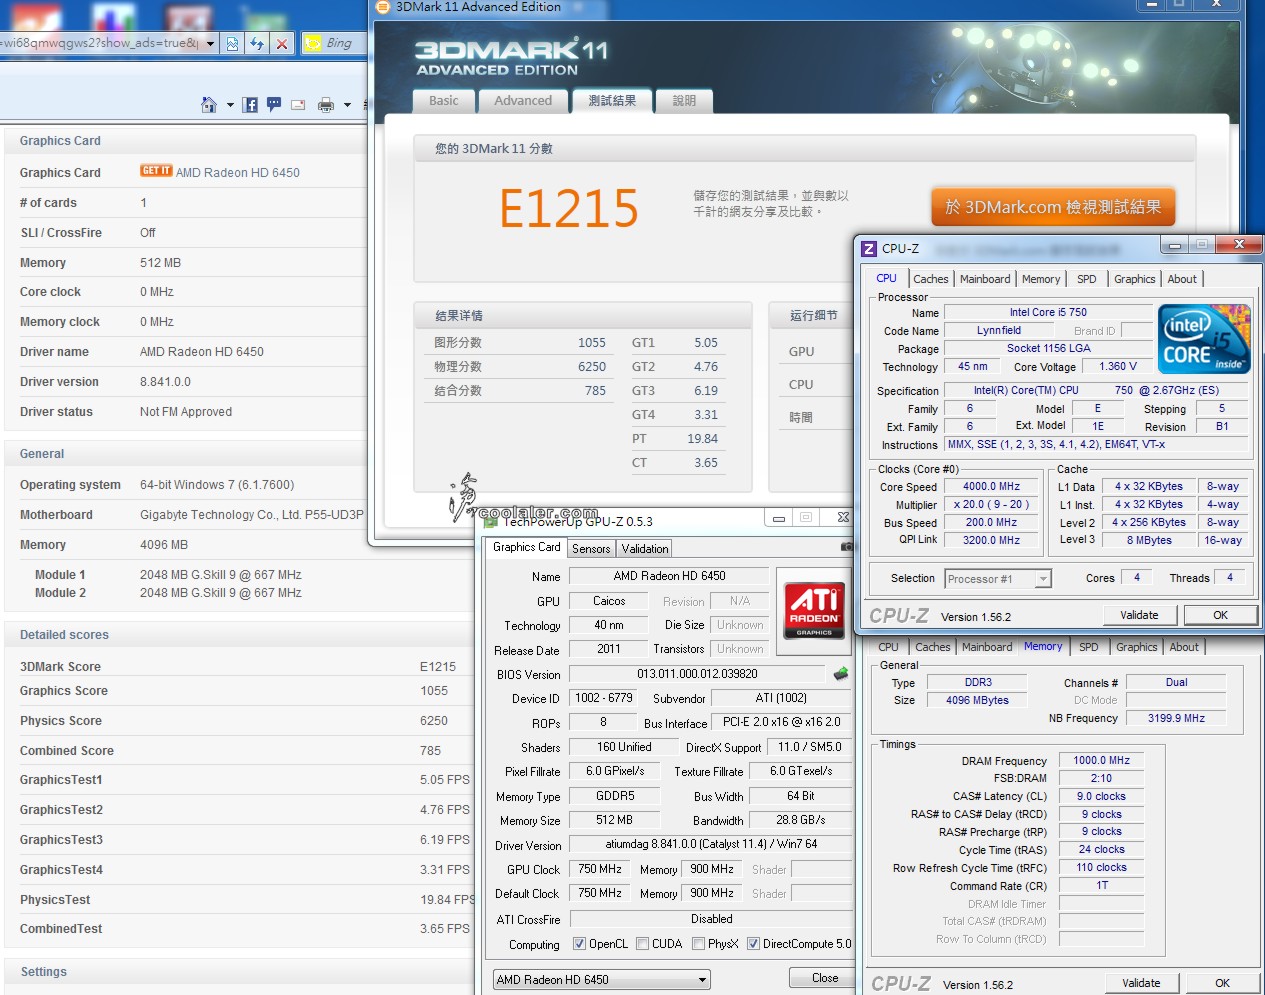The height and width of the screenshot is (995, 1265).
Task: Open the Sensors tab in GPU-Z
Action: pos(591,549)
